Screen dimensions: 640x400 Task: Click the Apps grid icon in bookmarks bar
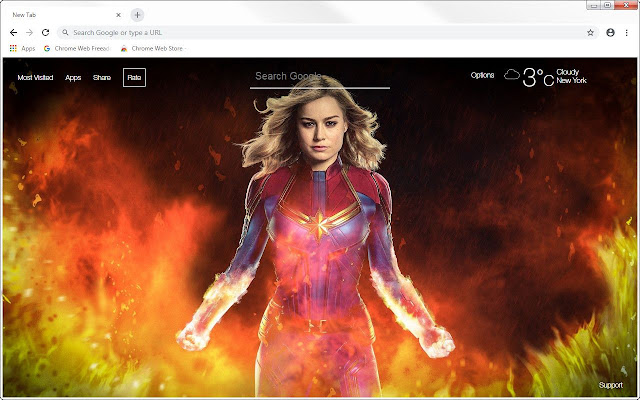[x=13, y=48]
